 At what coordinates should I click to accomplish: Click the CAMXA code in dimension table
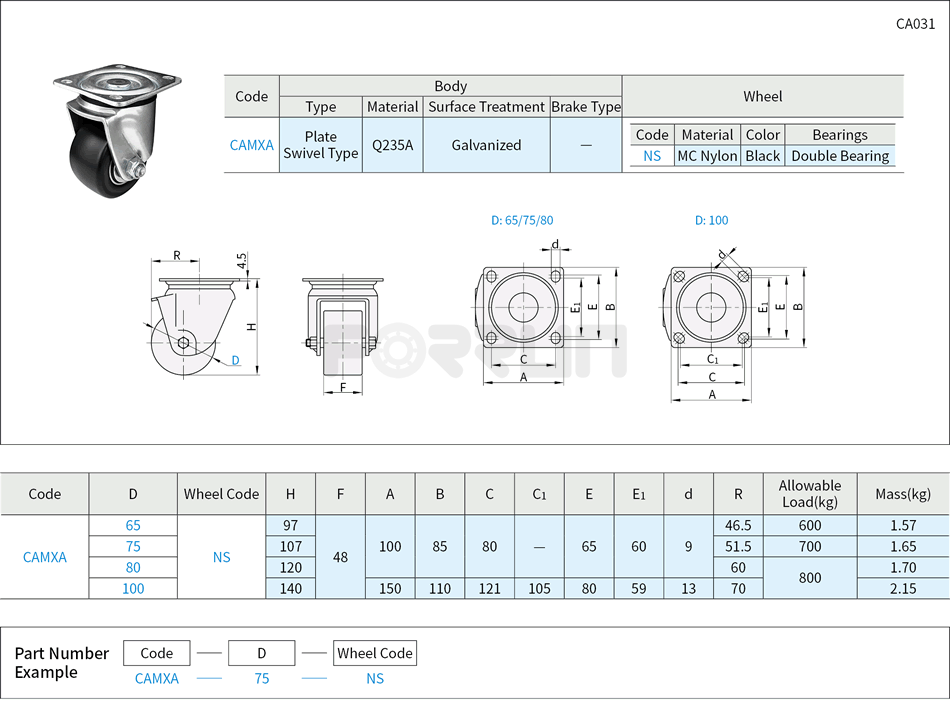point(45,557)
